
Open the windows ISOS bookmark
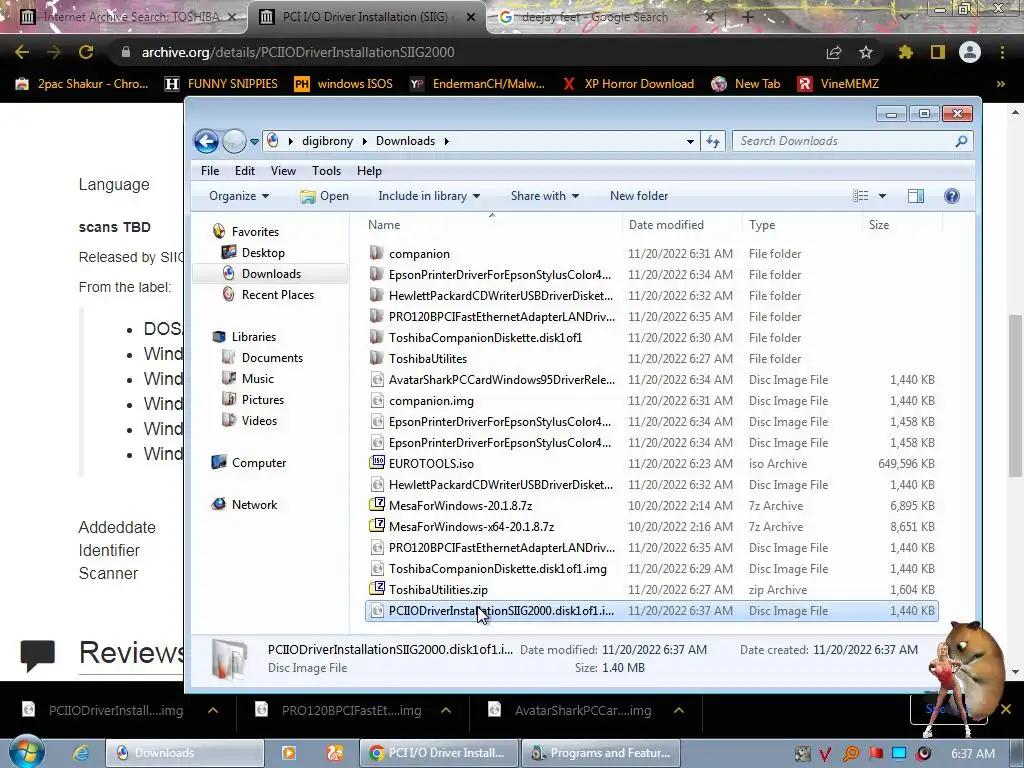(x=344, y=84)
